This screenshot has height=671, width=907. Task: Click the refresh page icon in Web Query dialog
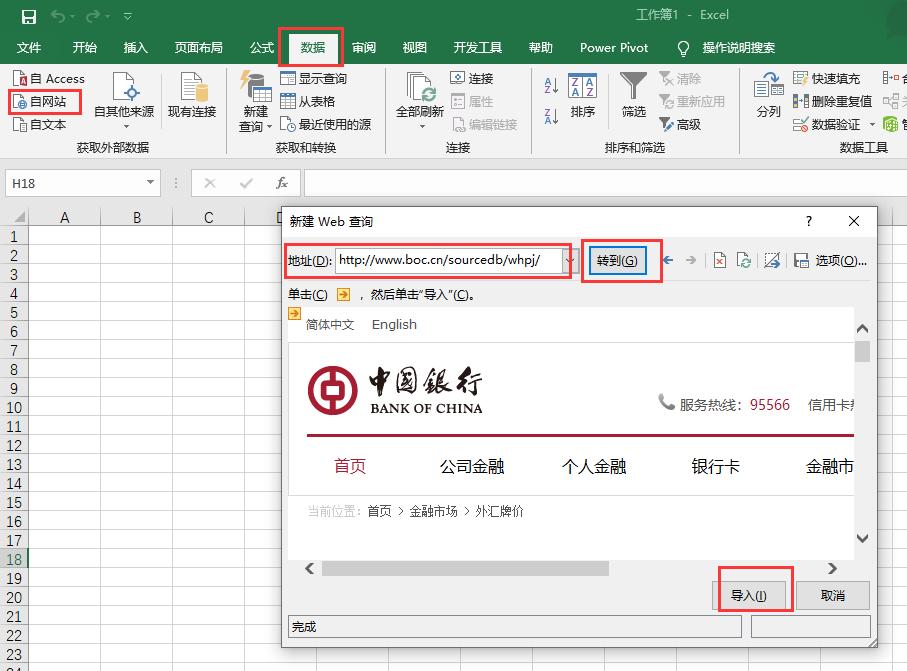744,261
